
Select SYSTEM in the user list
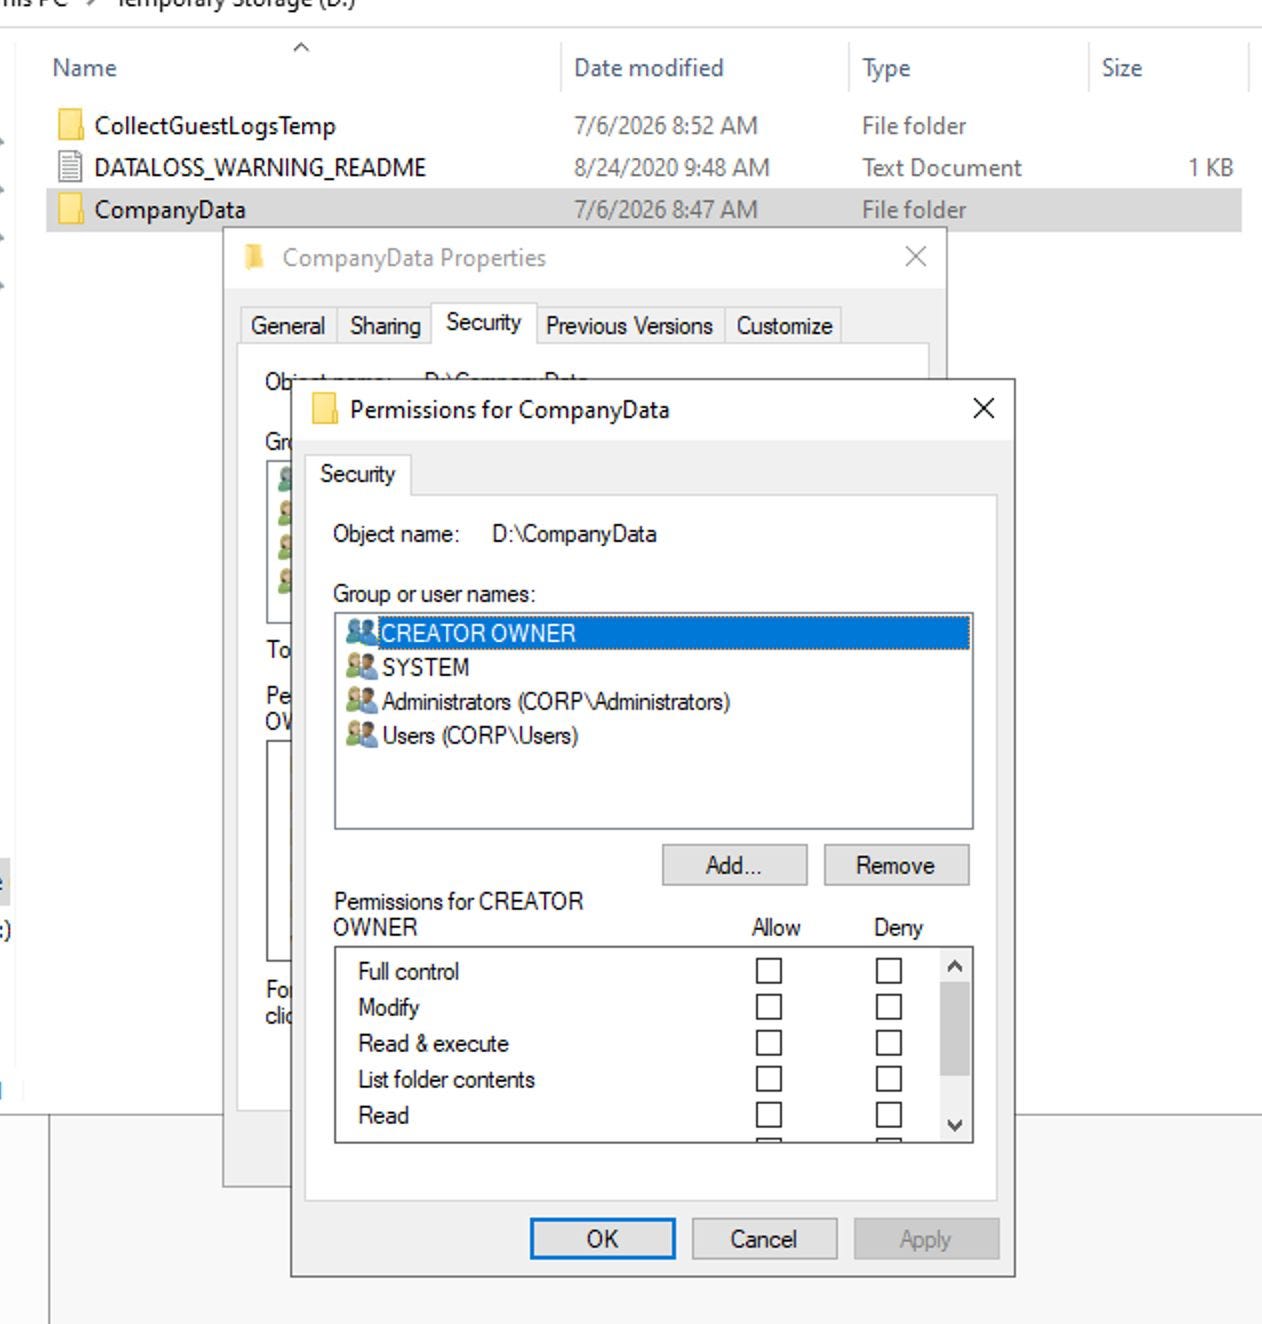656,667
